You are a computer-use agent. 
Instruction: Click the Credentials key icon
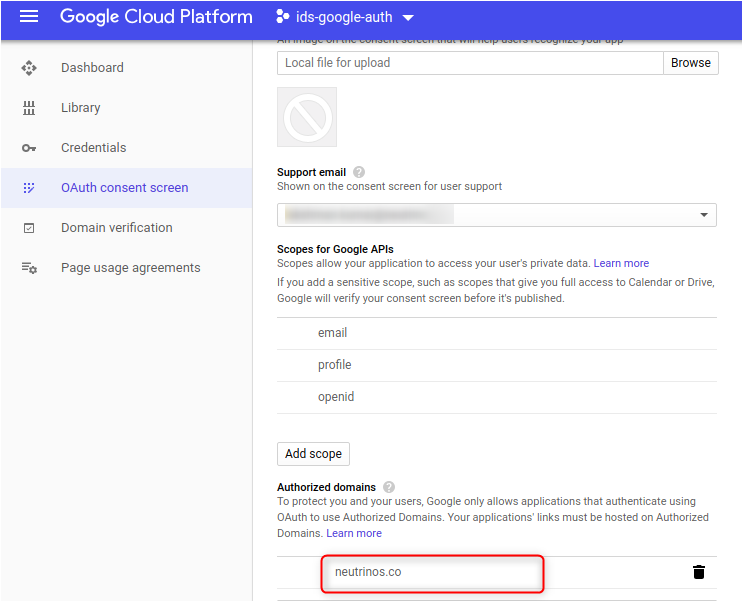pyautogui.click(x=29, y=148)
